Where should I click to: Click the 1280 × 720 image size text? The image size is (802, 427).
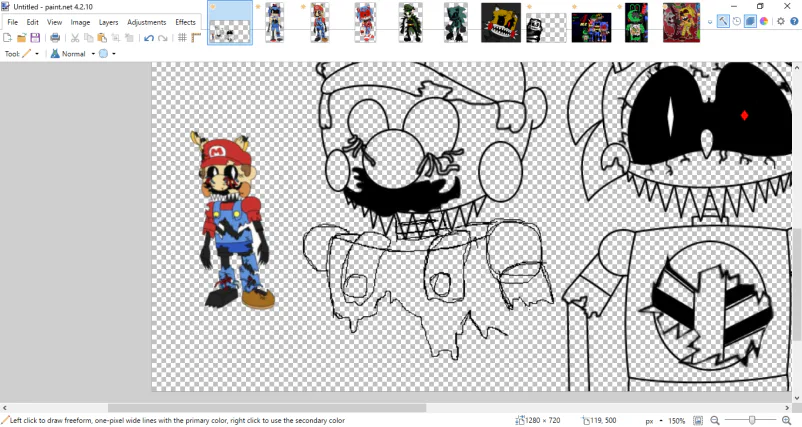click(544, 421)
